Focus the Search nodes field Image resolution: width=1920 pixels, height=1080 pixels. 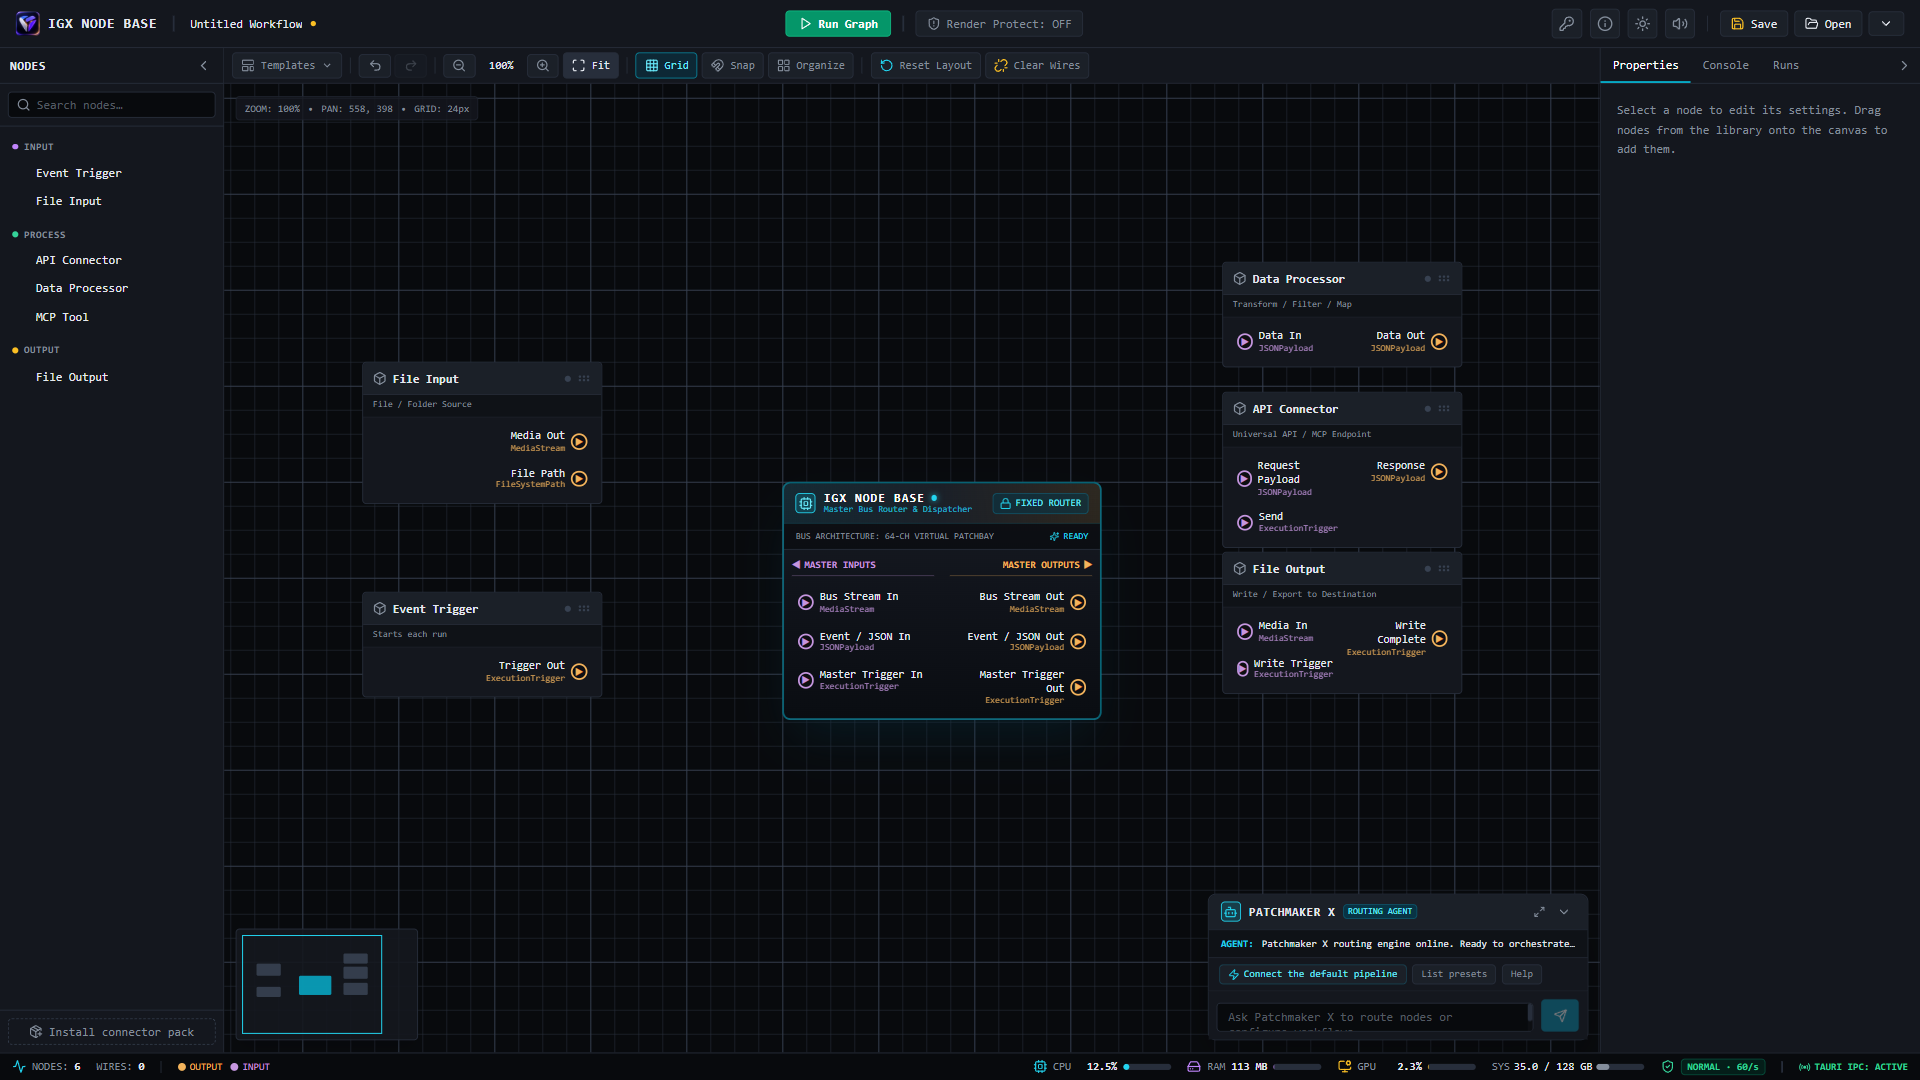tap(112, 105)
